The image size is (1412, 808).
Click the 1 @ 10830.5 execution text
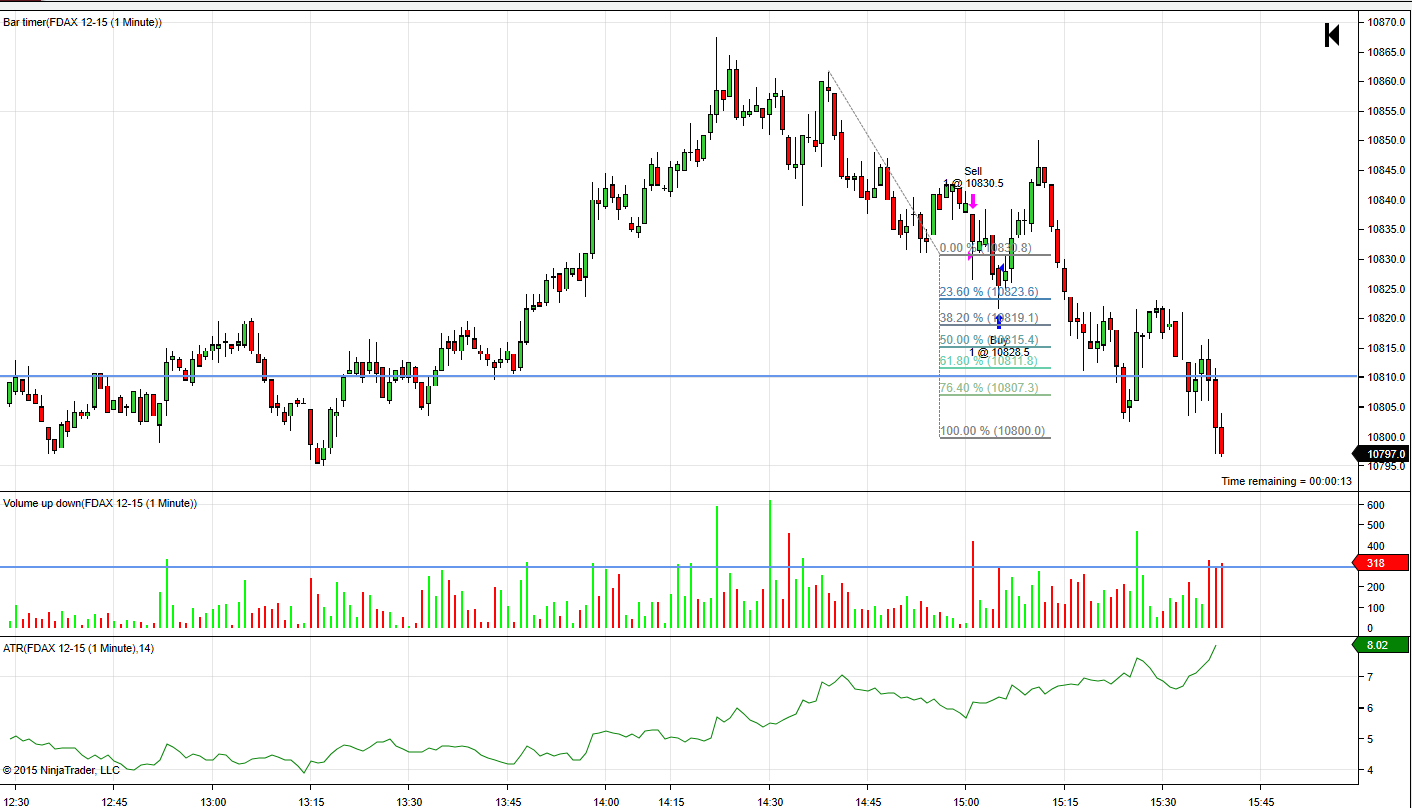[973, 183]
